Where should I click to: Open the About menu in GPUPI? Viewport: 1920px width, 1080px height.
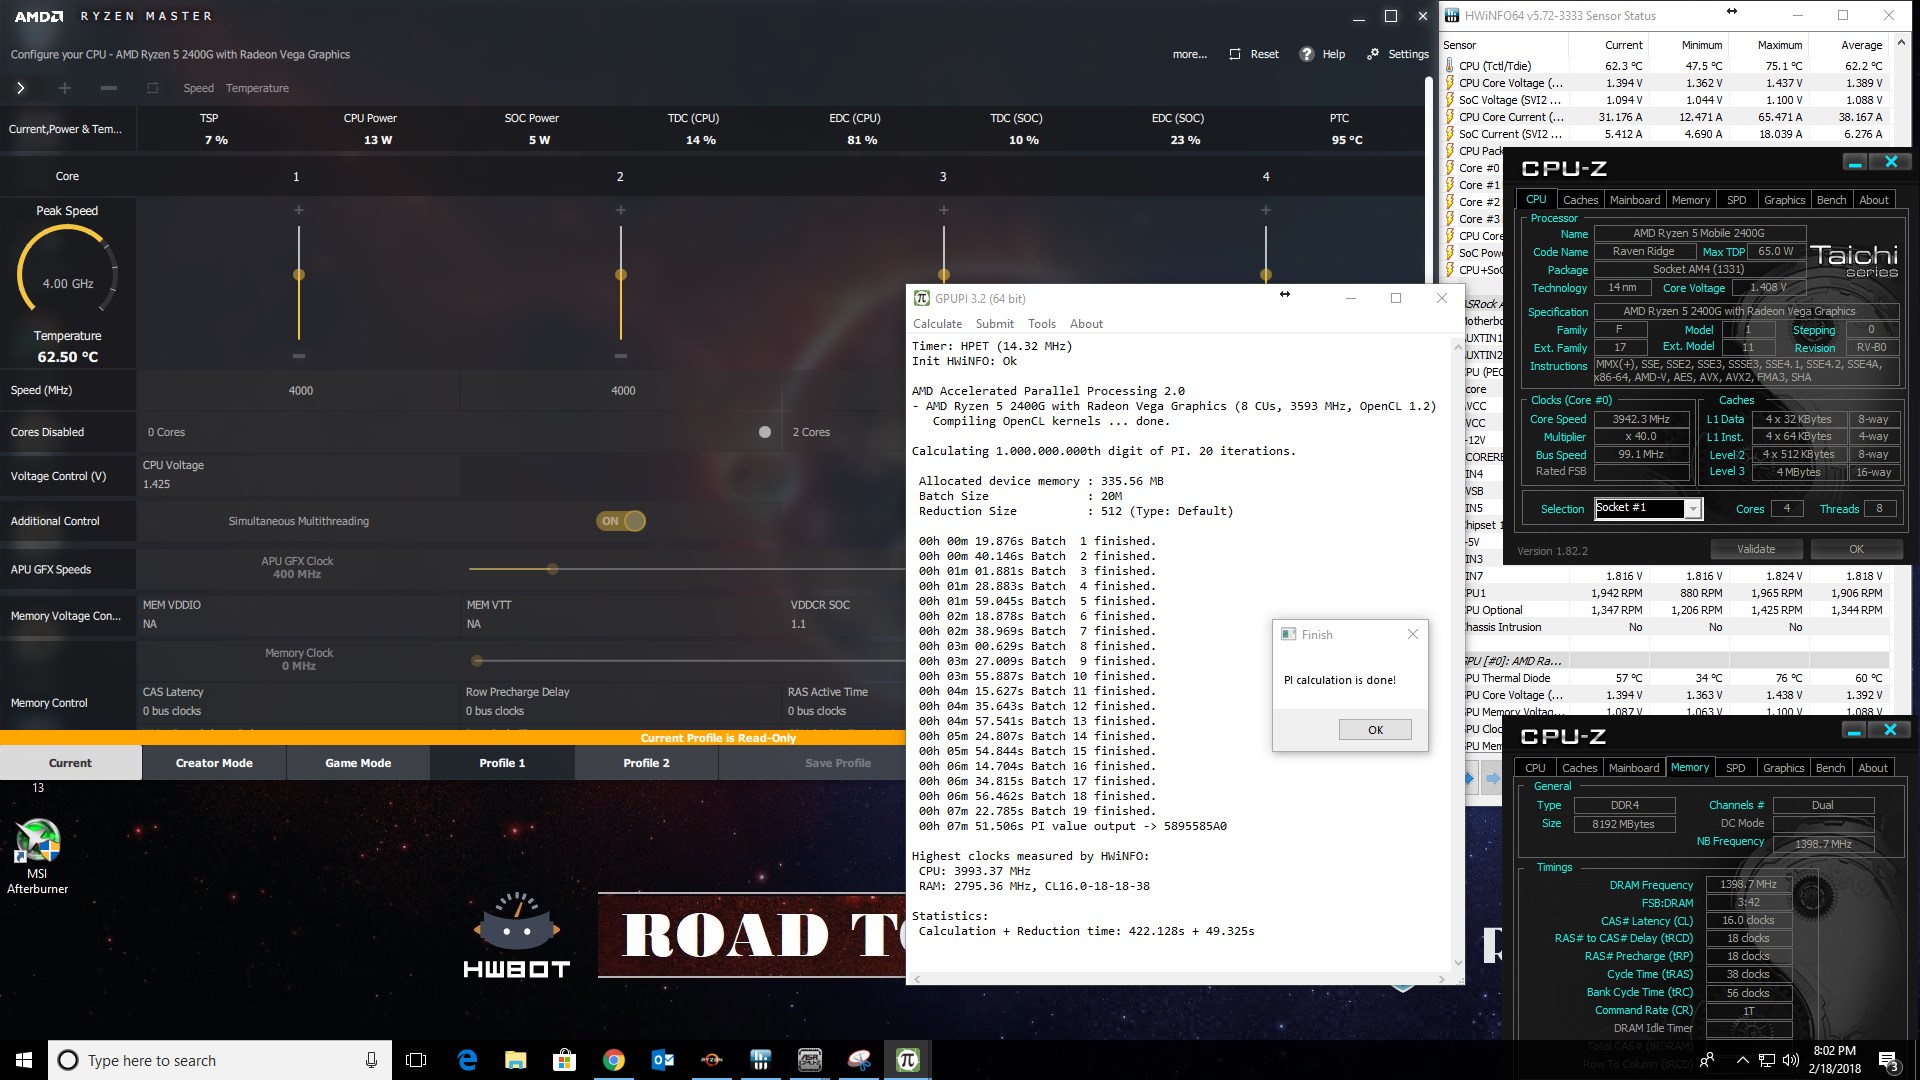tap(1086, 324)
